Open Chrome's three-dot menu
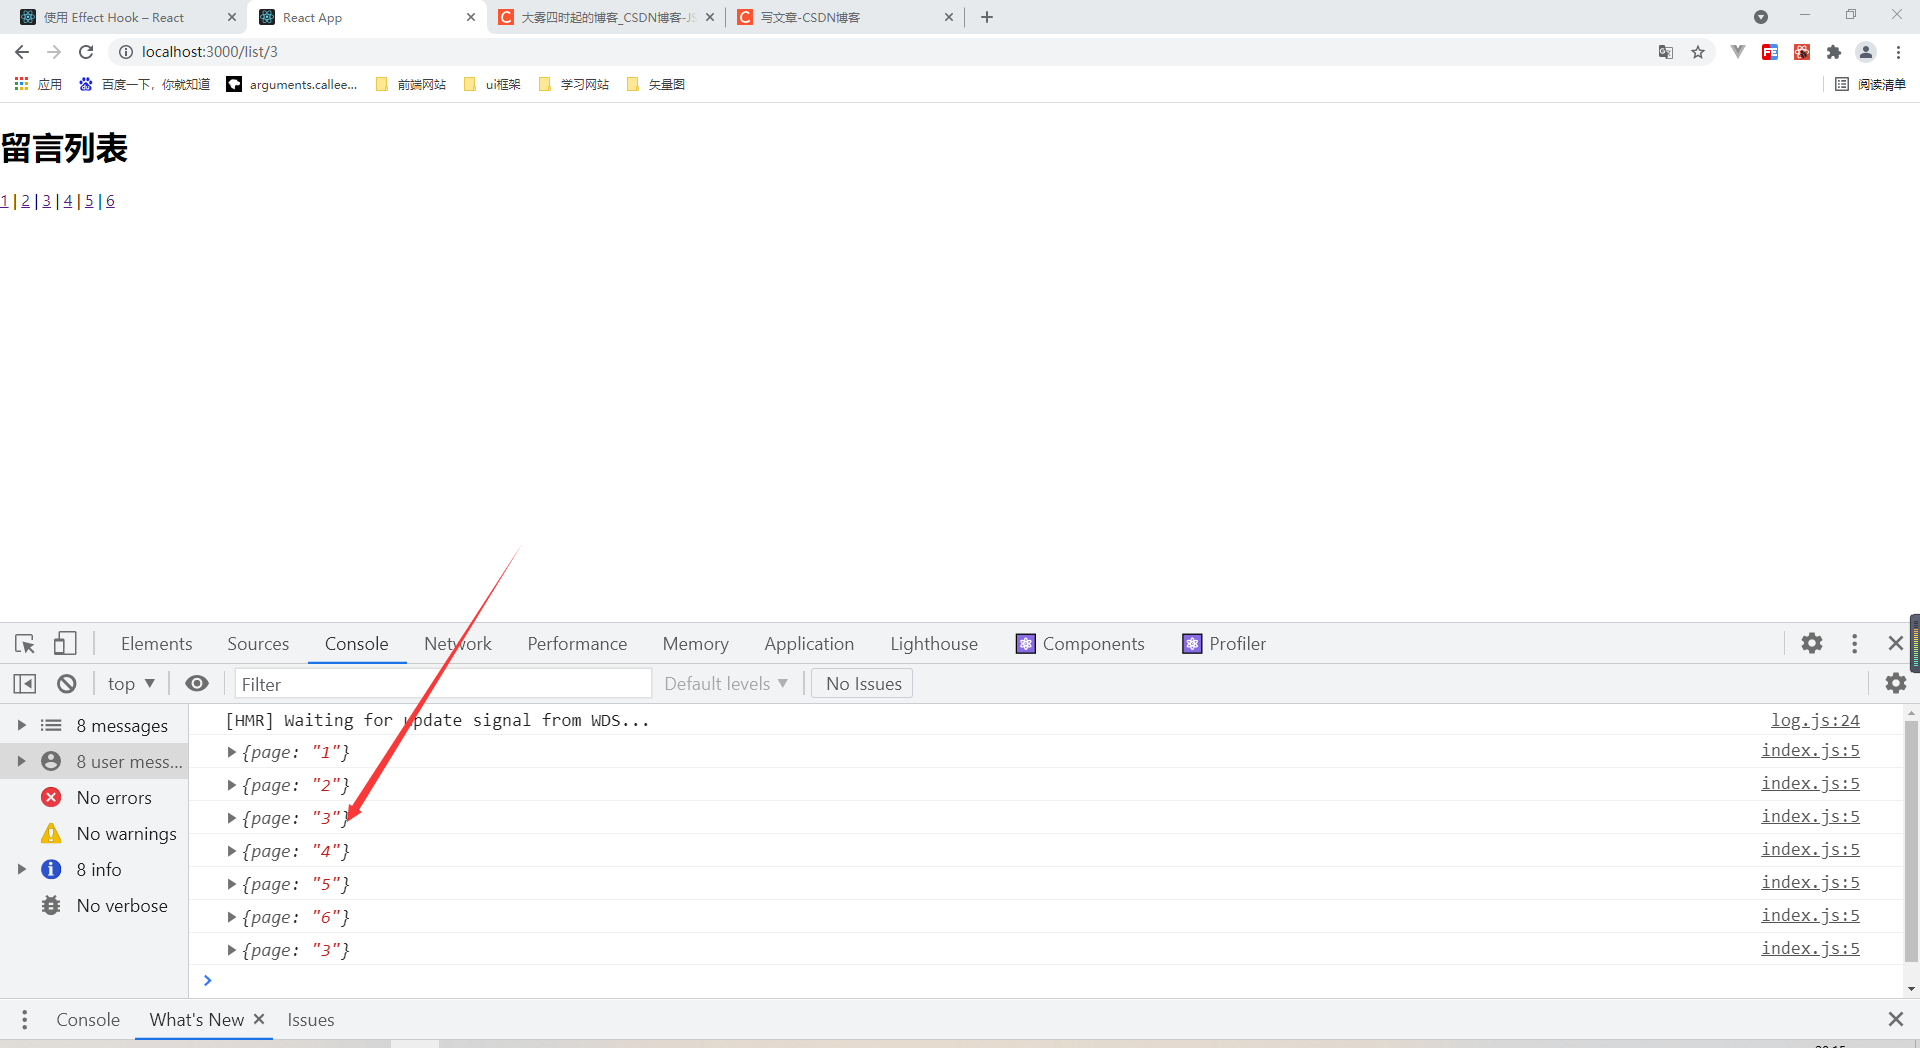This screenshot has width=1920, height=1048. [1898, 52]
